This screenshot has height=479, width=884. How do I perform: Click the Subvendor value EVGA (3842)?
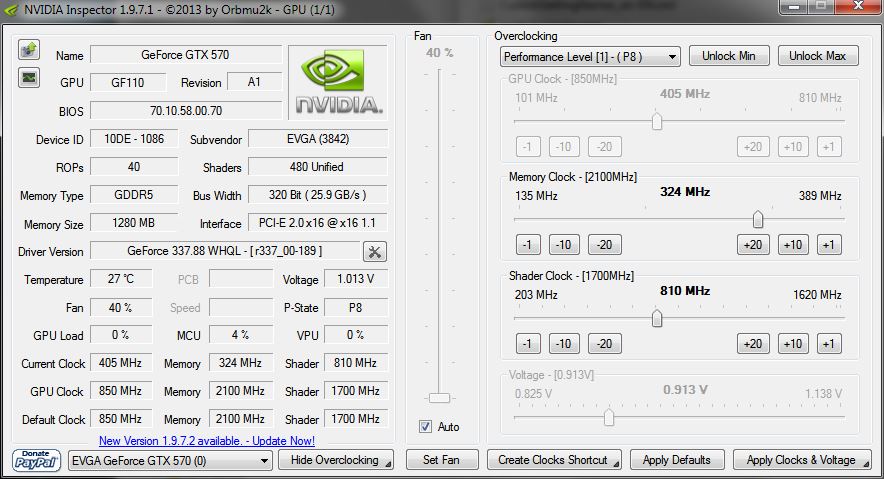(318, 139)
